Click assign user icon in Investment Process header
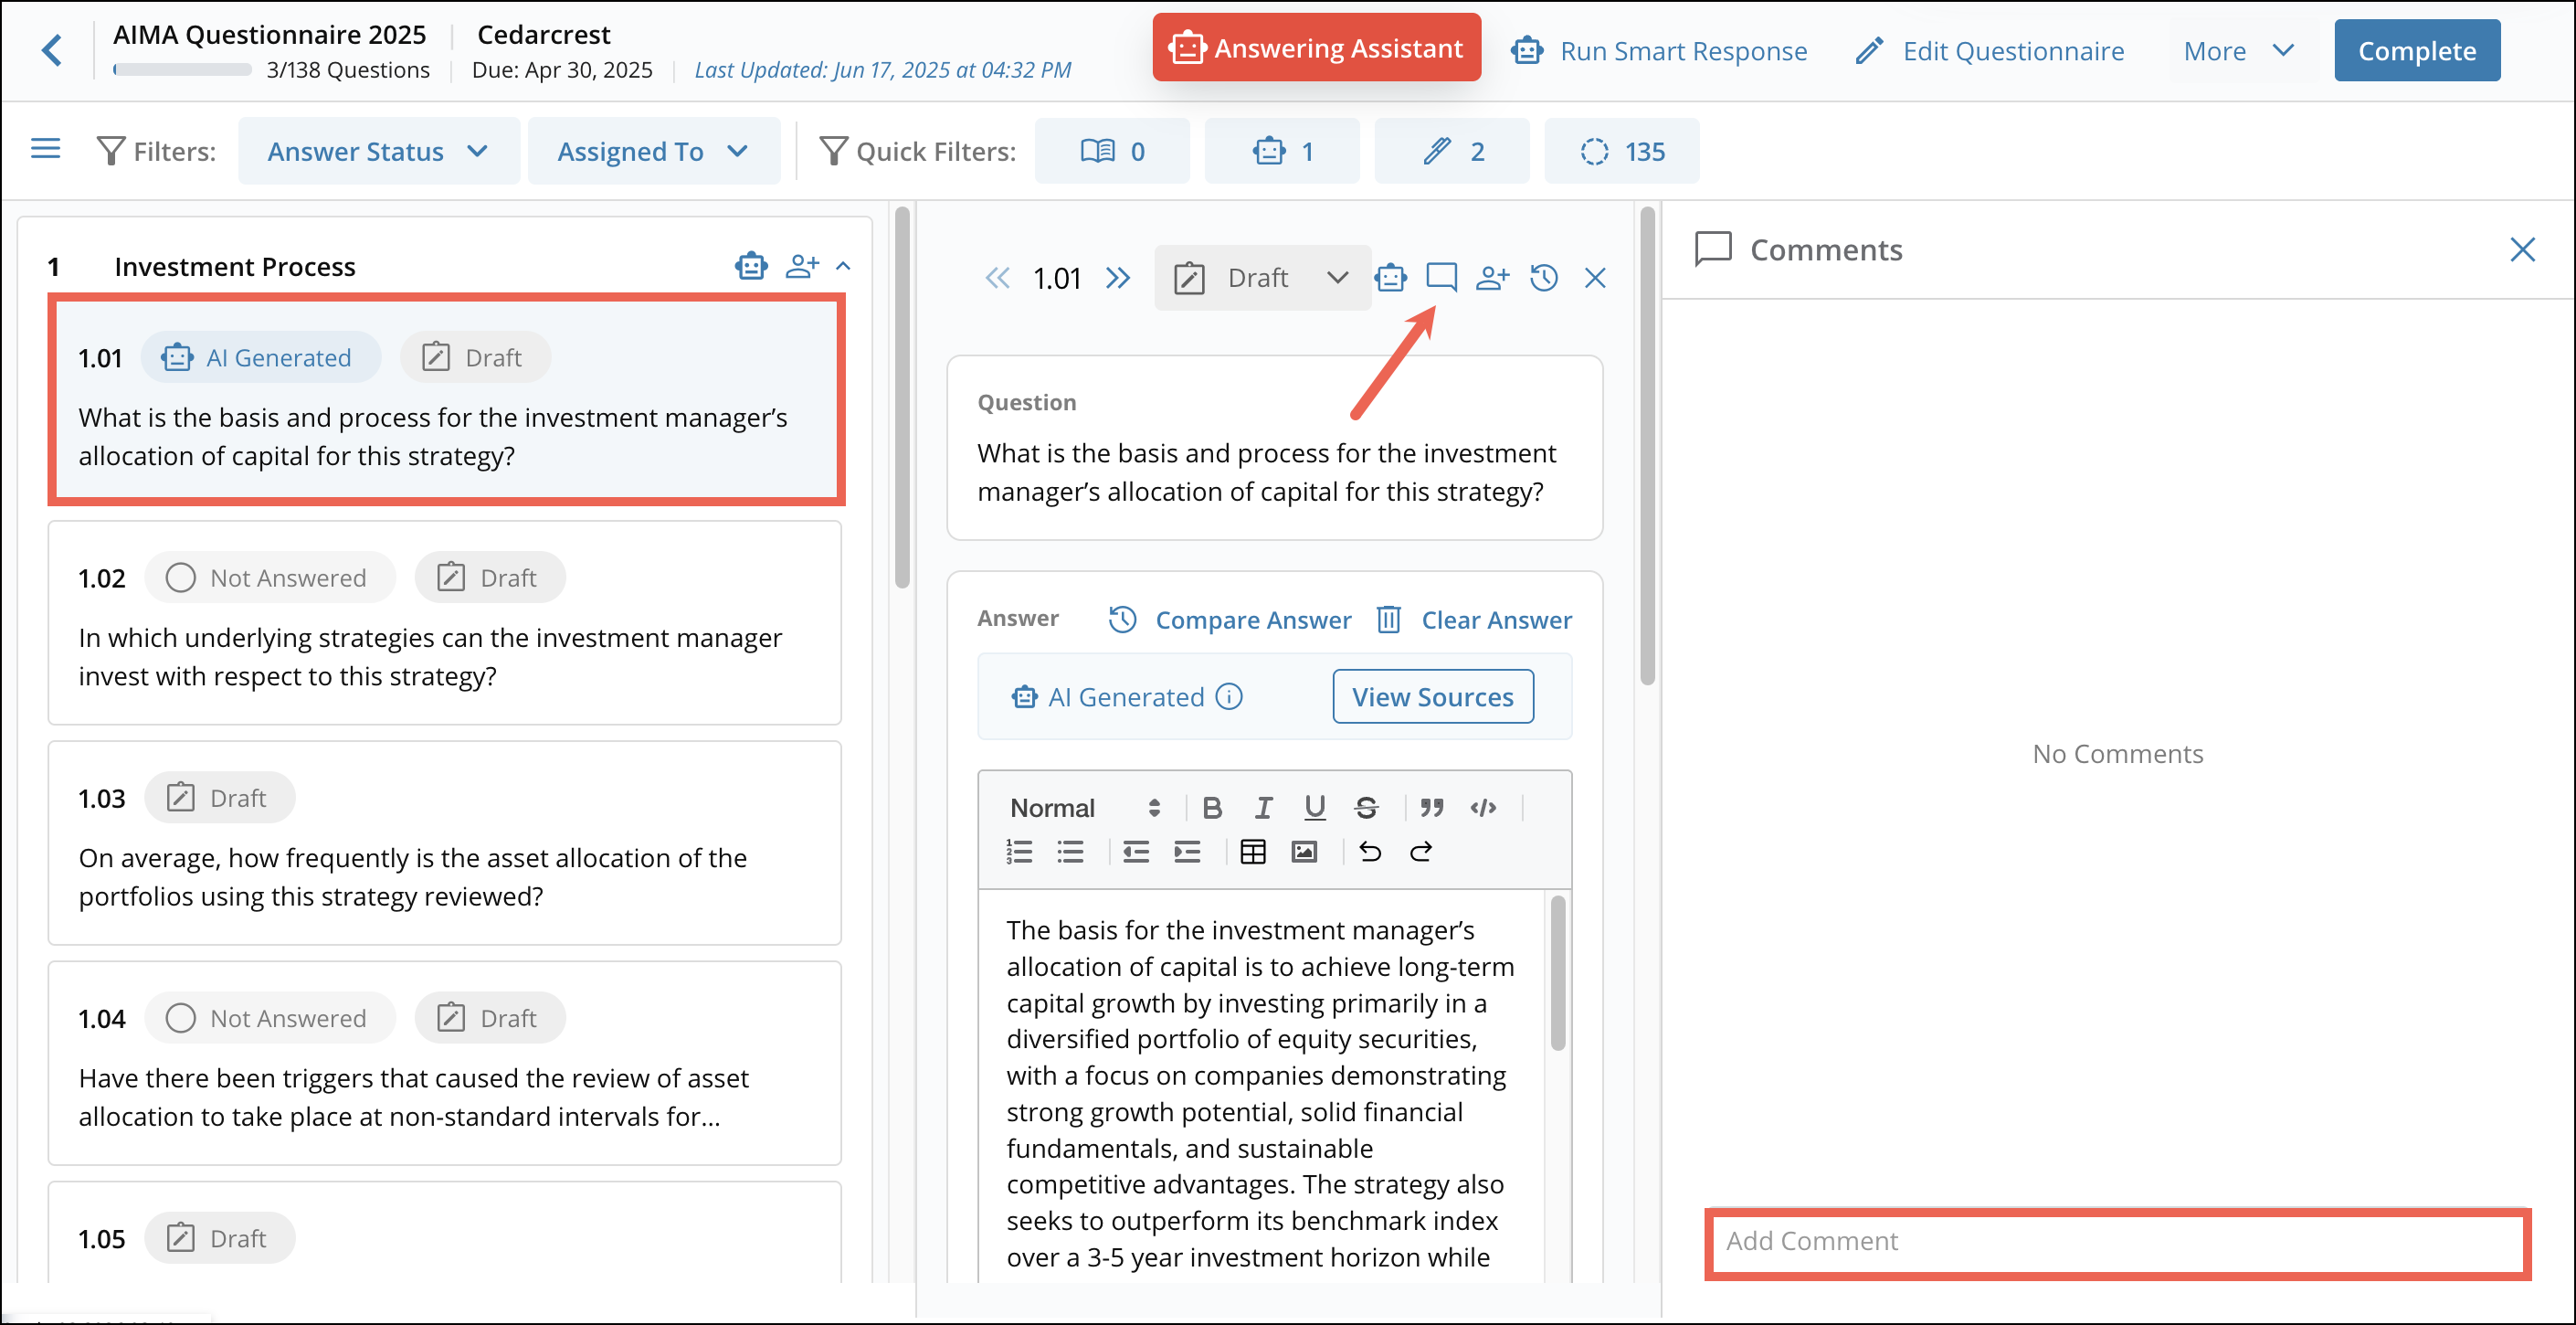2576x1325 pixels. (802, 266)
